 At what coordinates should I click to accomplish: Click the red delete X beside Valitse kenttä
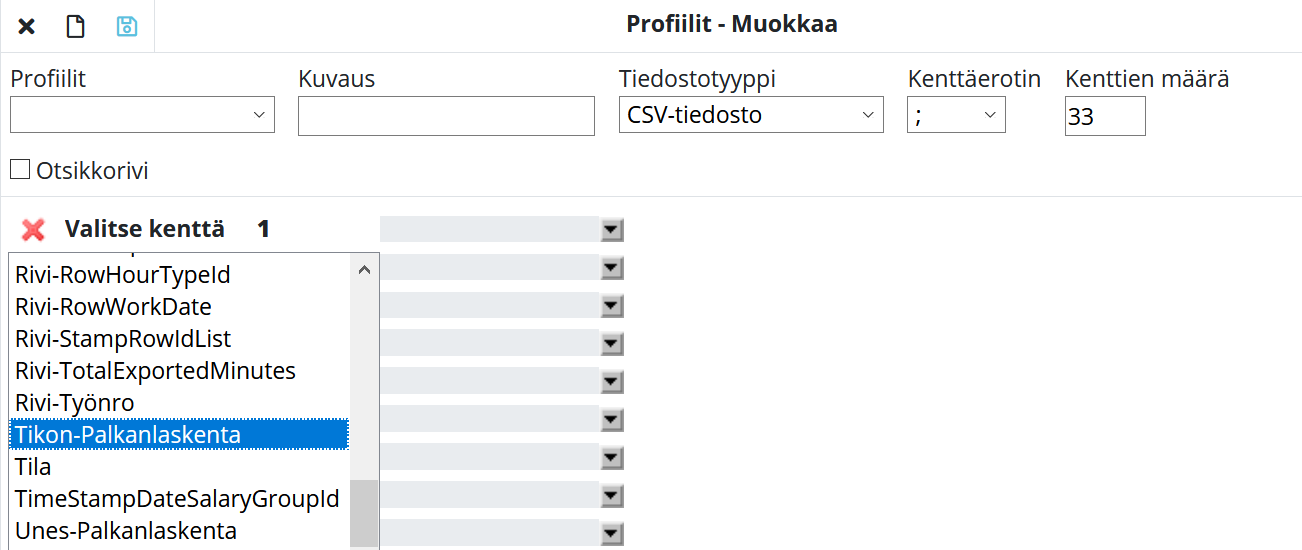(x=33, y=230)
